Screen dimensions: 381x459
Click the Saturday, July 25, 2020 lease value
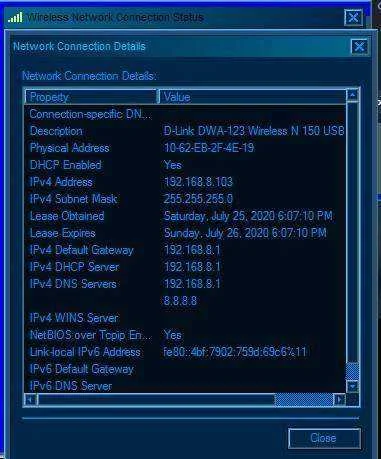(x=248, y=216)
